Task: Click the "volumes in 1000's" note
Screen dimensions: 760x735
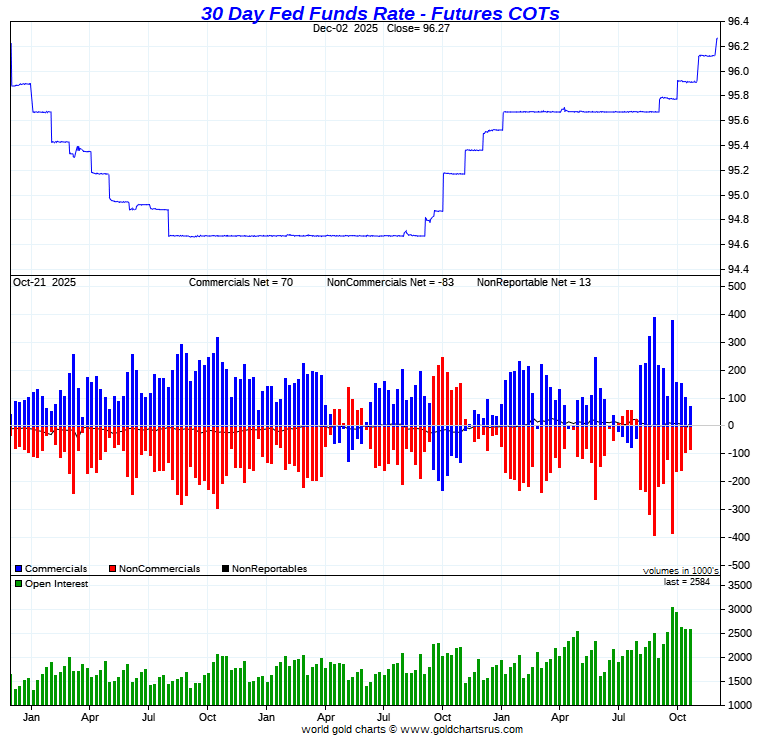Action: click(x=680, y=571)
